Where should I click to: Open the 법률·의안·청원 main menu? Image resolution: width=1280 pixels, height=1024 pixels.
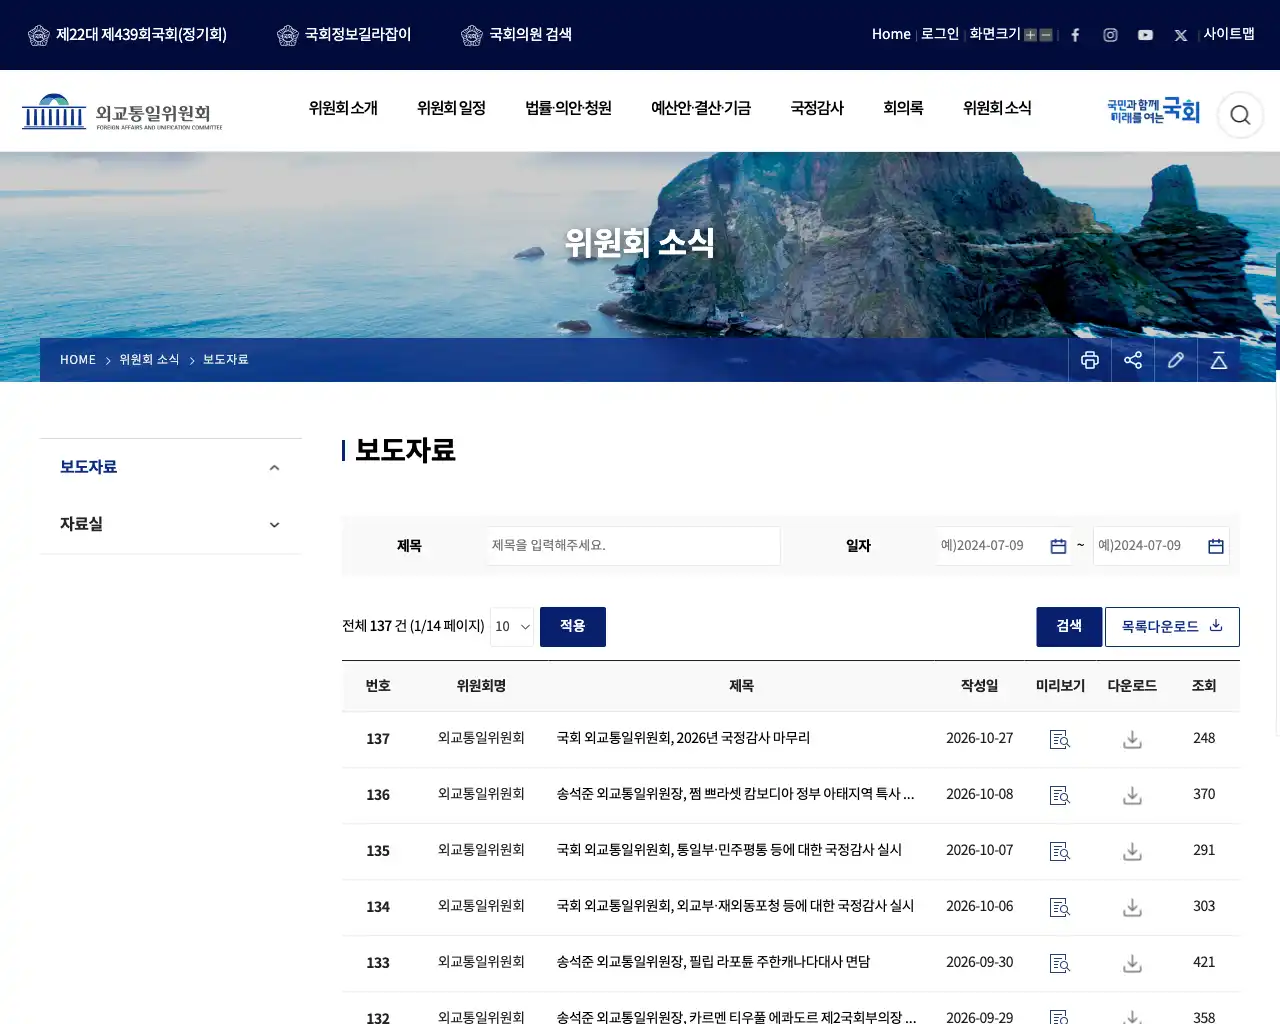click(x=568, y=108)
